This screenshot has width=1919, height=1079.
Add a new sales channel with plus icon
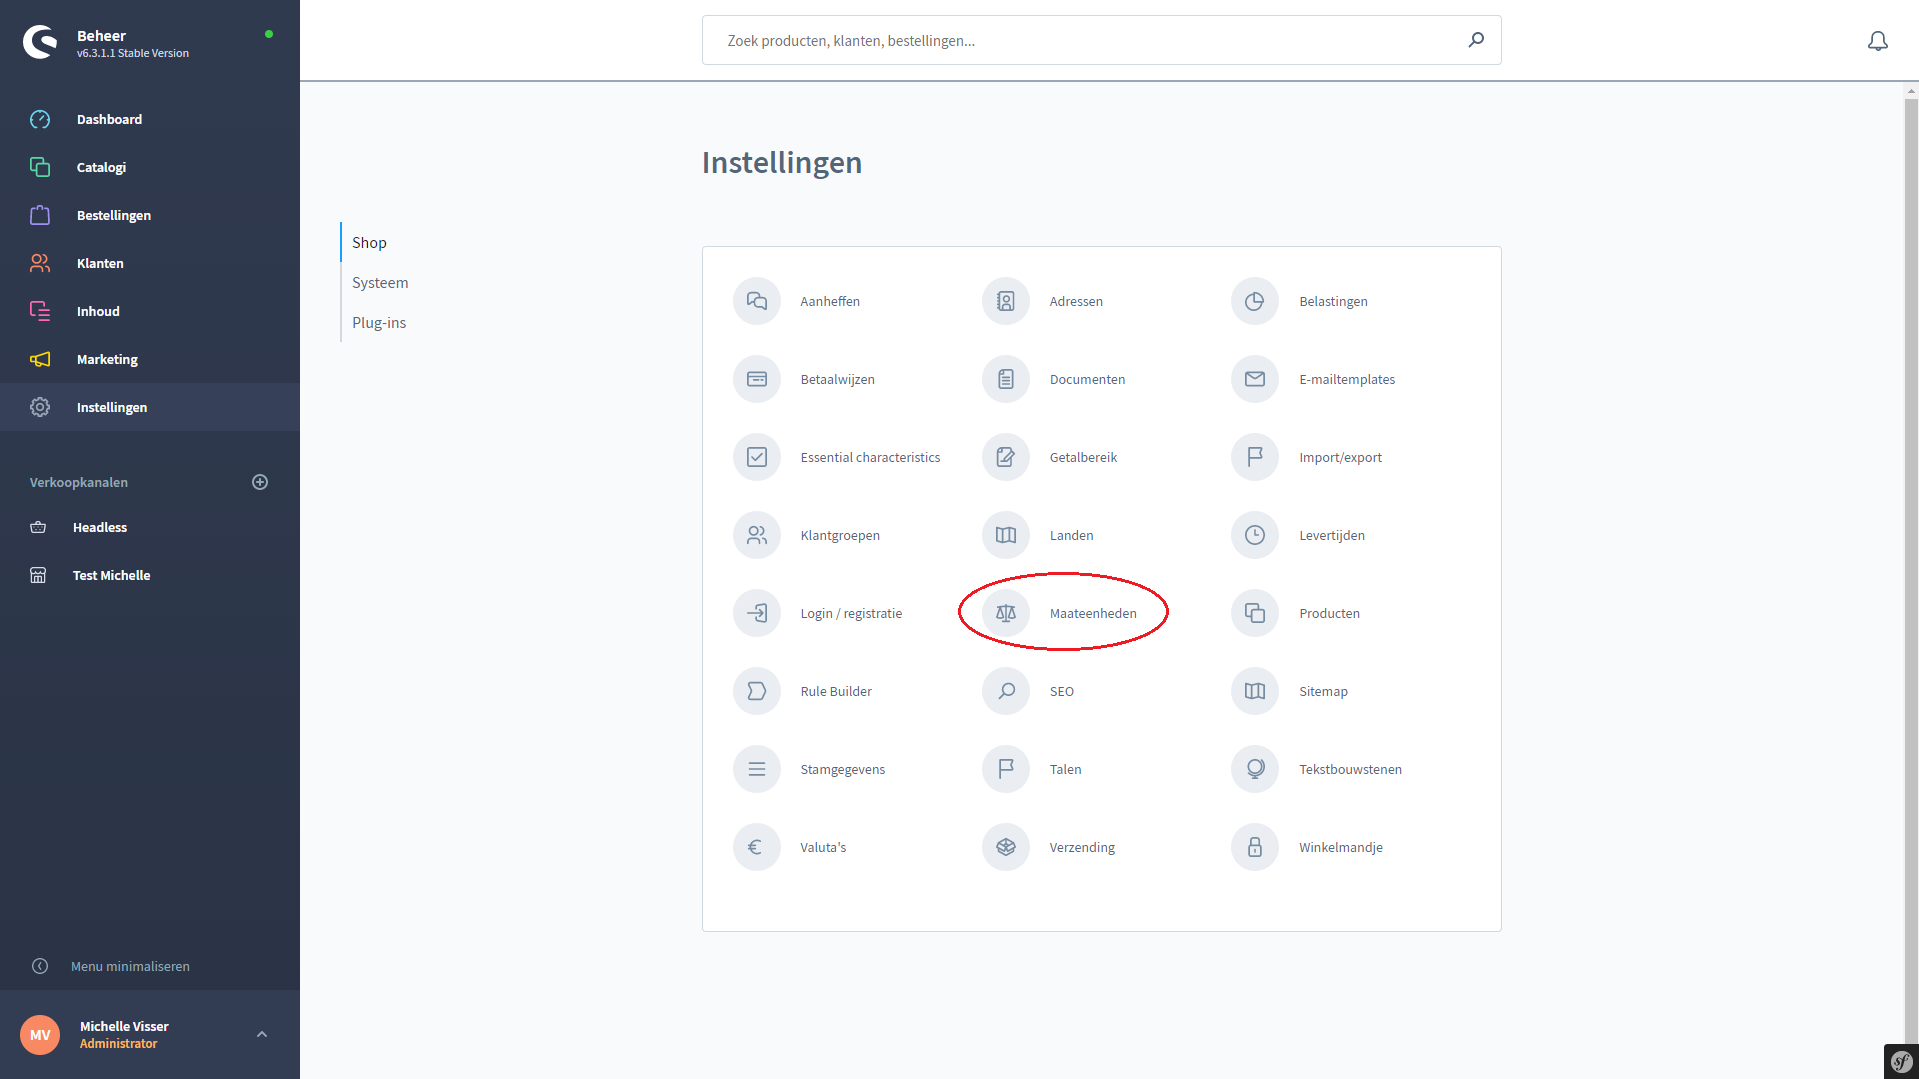click(260, 482)
